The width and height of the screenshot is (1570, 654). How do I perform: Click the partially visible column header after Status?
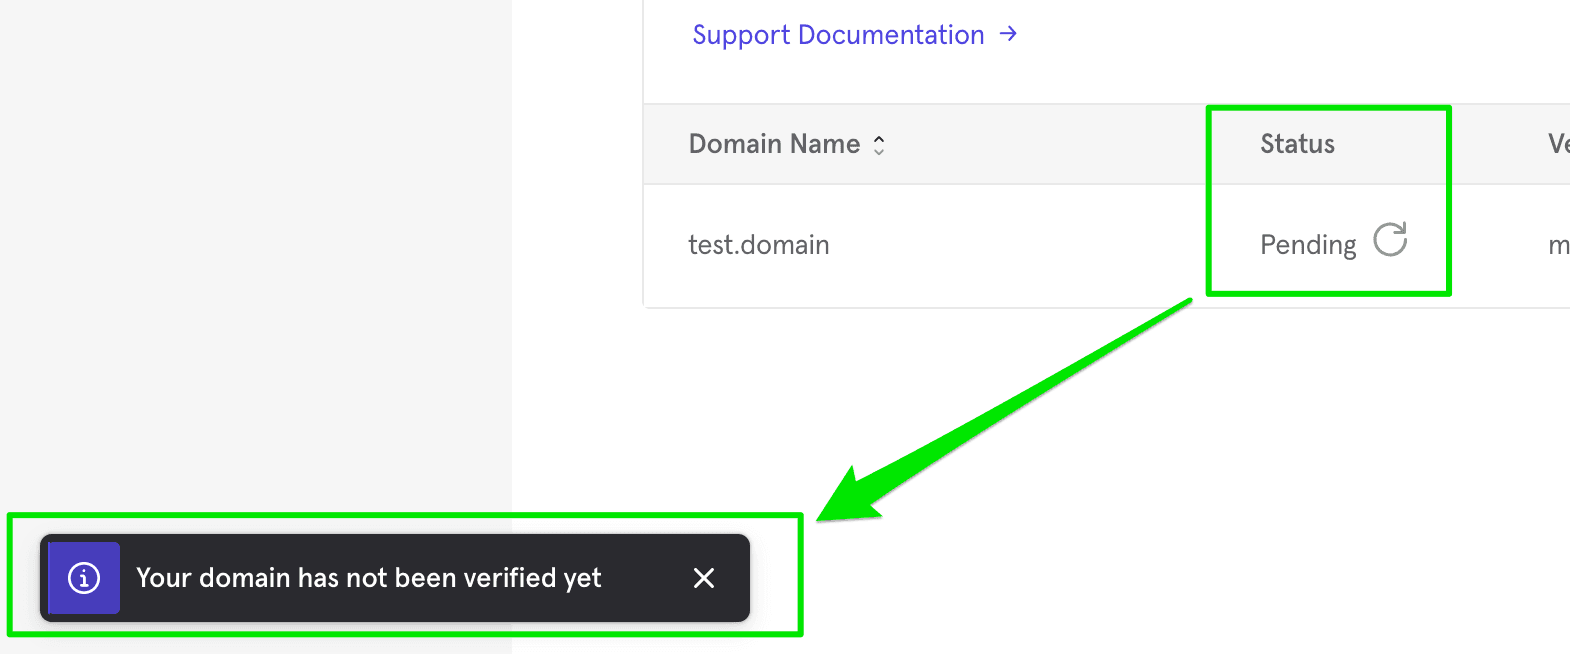[x=1558, y=144]
